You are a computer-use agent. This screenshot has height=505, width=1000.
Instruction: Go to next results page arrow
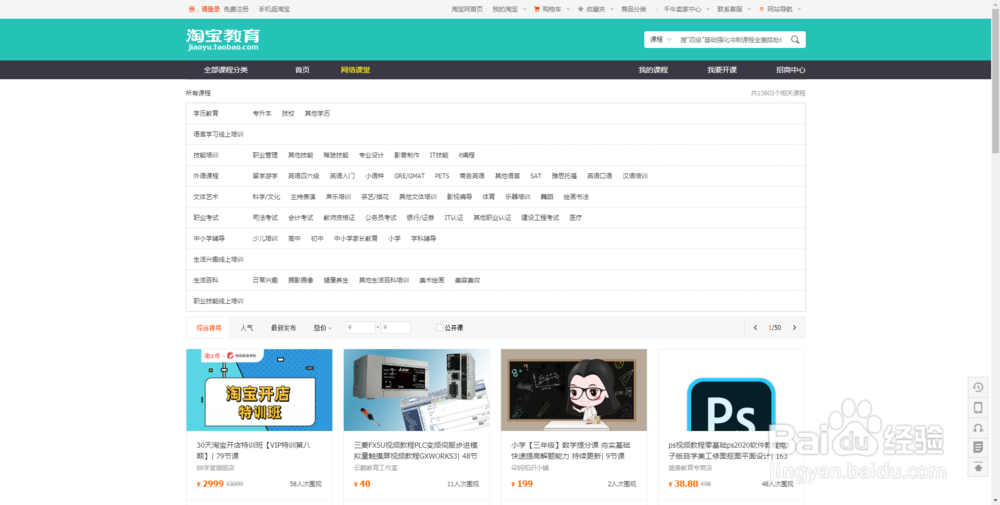coord(795,328)
